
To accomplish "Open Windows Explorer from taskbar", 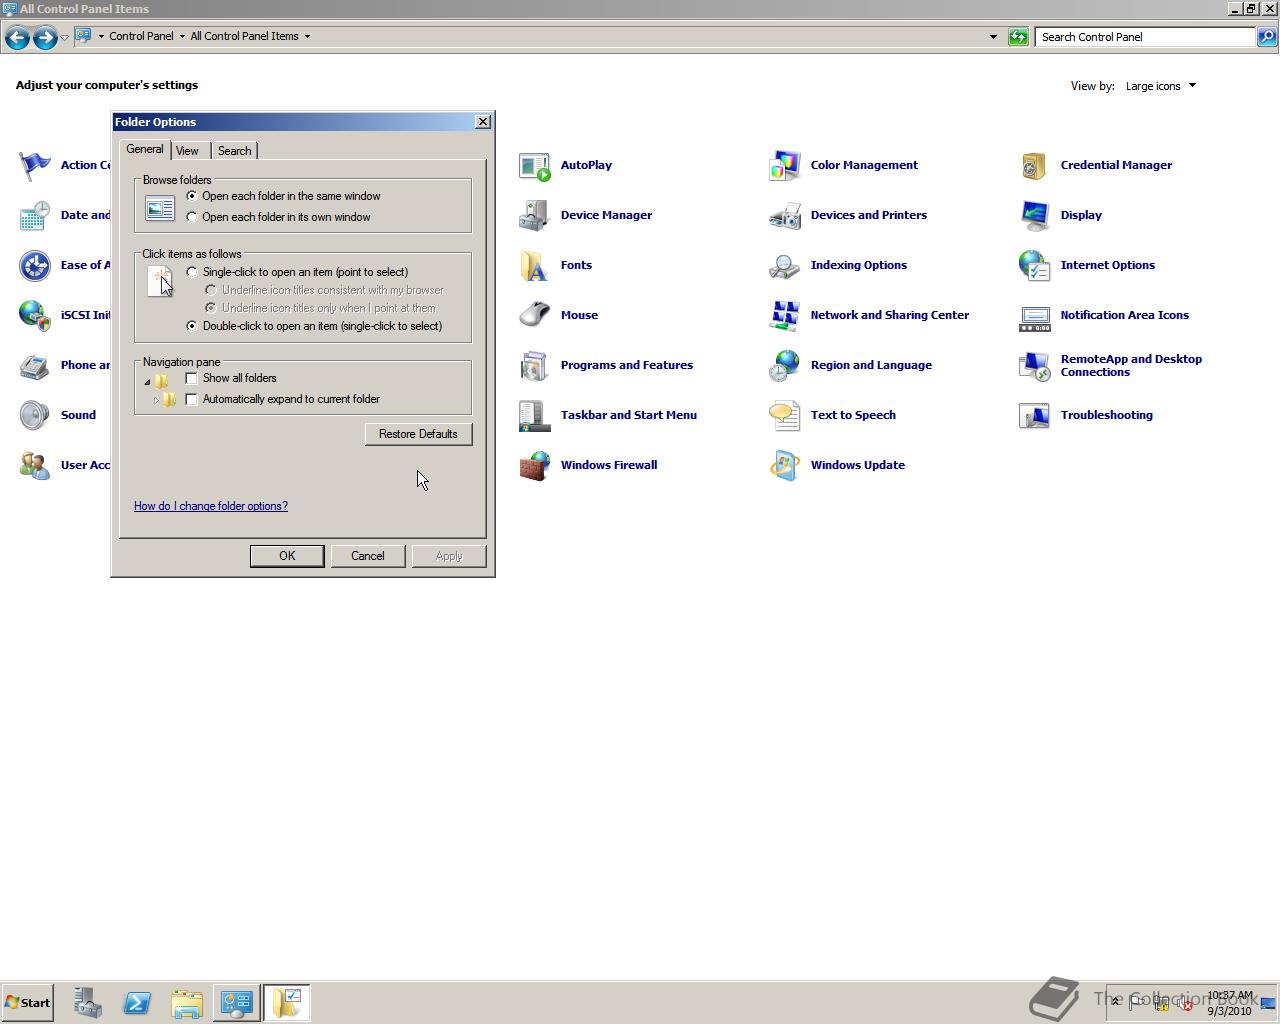I will point(187,1003).
